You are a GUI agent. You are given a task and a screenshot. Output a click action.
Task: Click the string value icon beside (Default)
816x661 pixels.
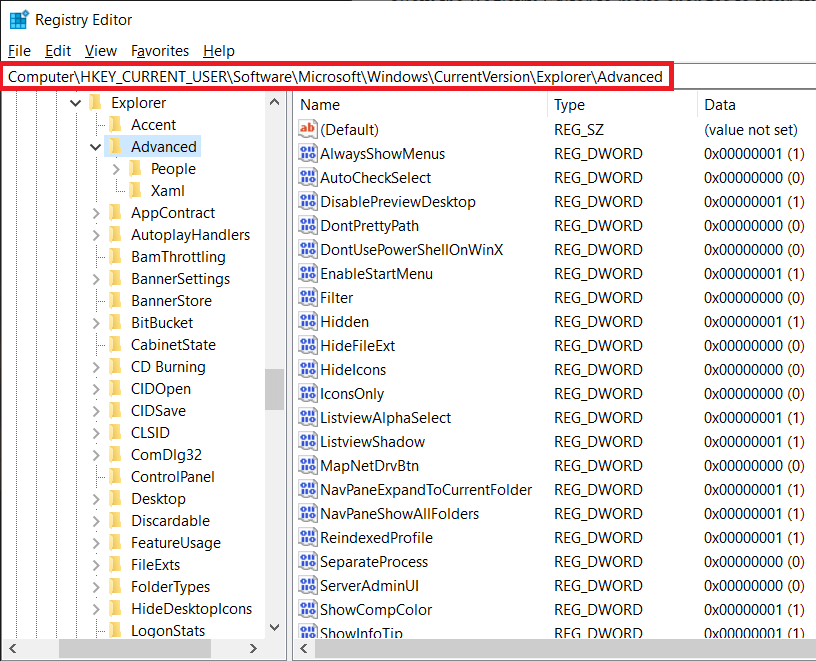[308, 128]
